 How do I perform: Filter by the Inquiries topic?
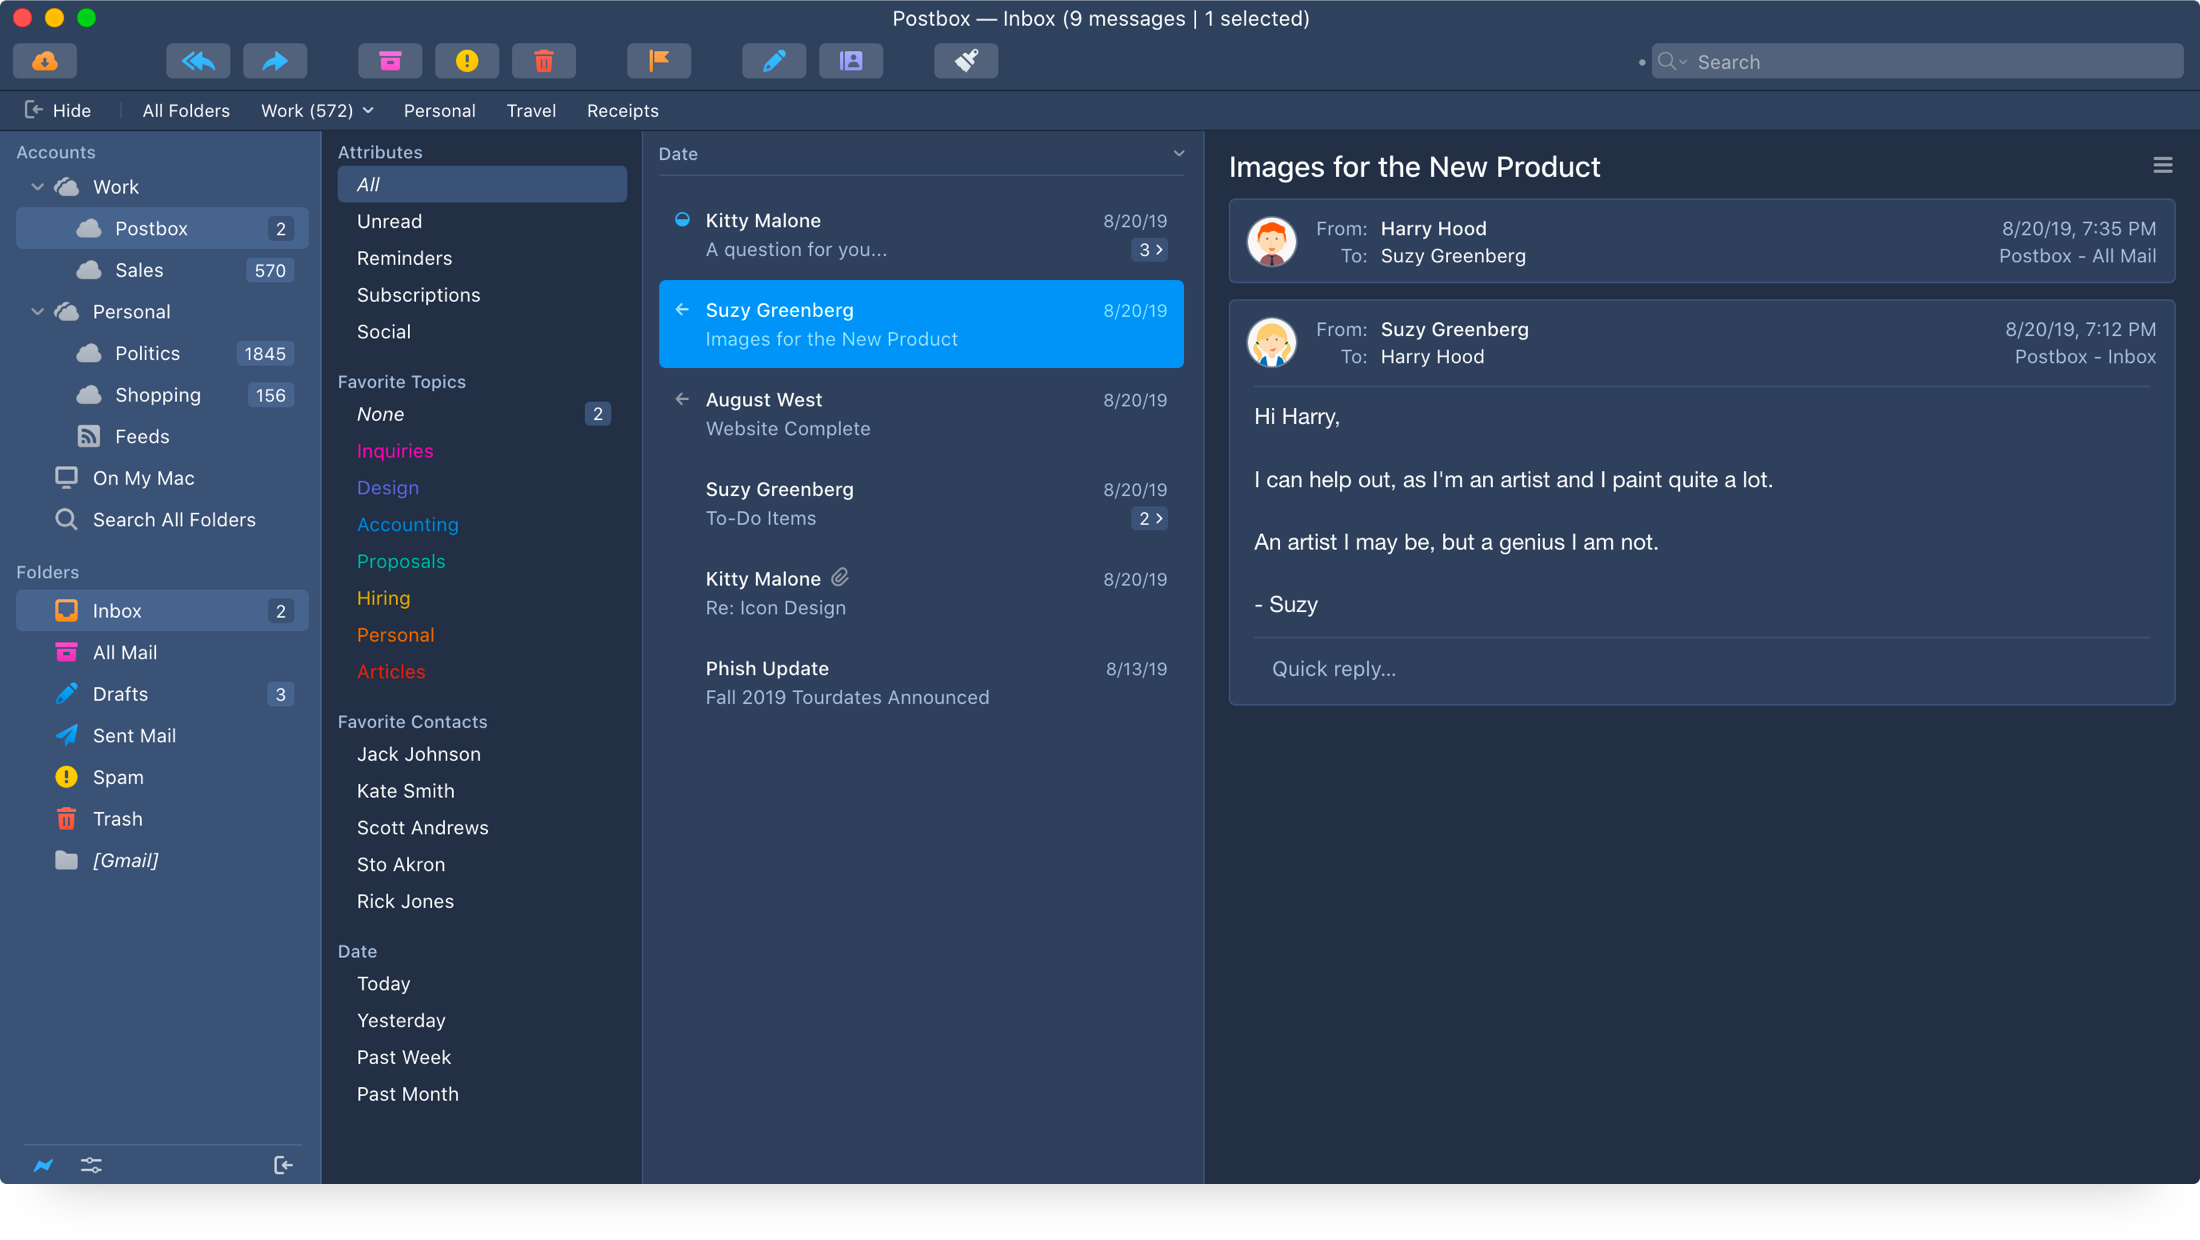tap(395, 451)
